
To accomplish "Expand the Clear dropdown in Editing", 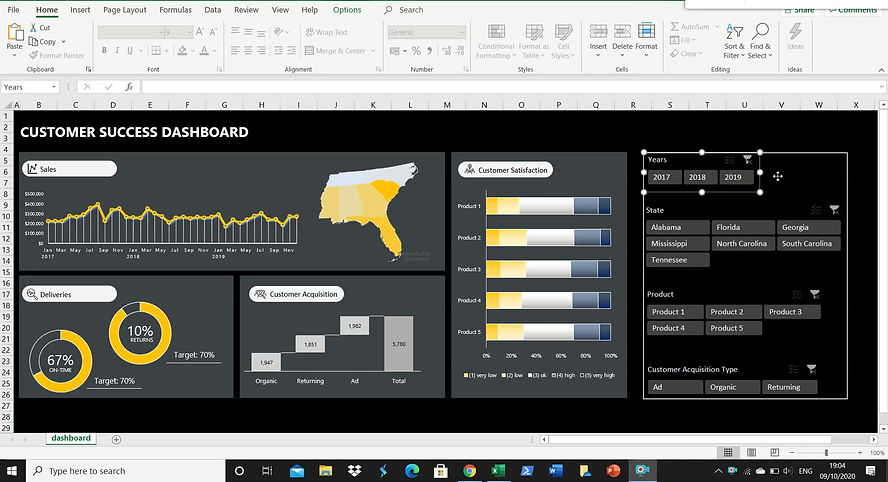I will [701, 54].
